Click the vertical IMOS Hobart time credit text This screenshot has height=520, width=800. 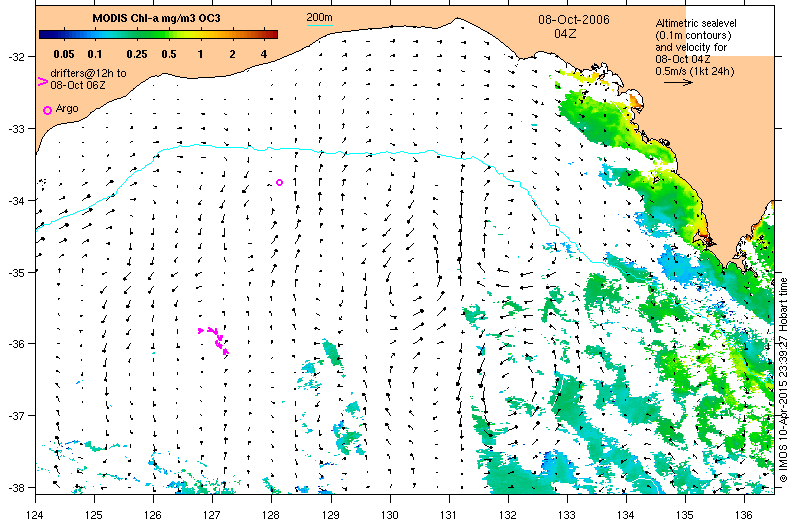pos(784,380)
